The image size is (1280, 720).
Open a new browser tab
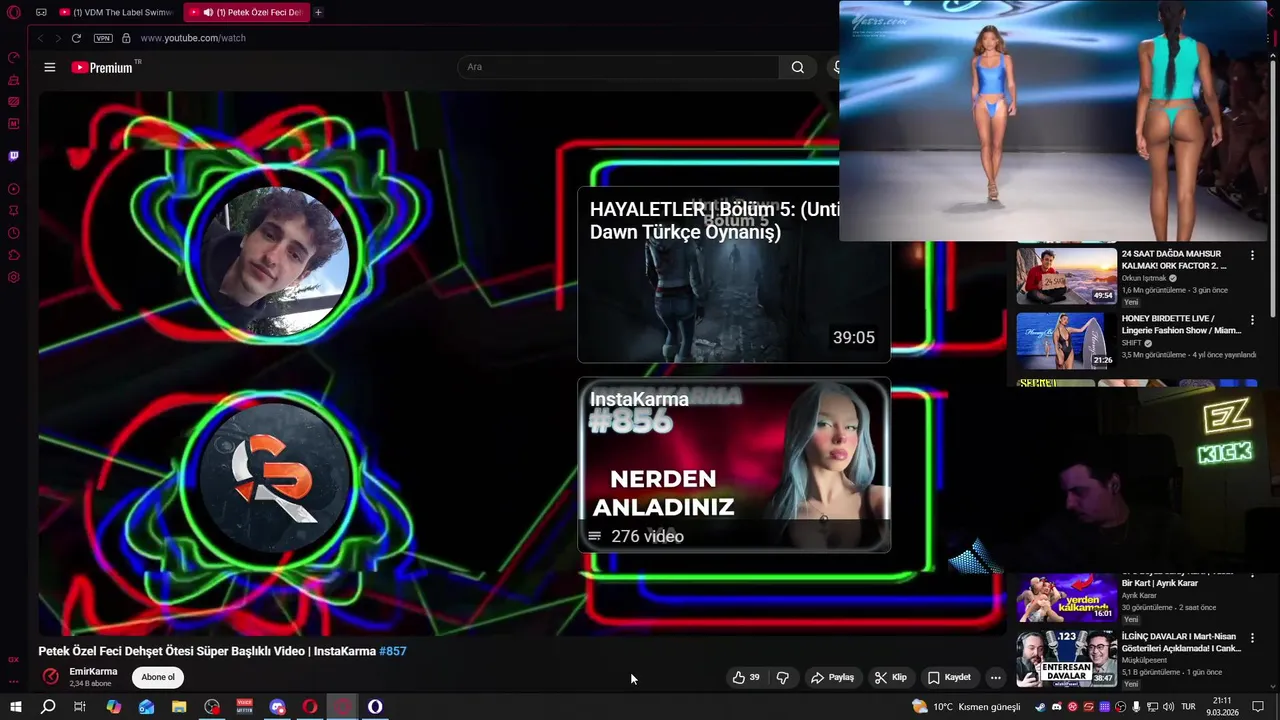[318, 12]
